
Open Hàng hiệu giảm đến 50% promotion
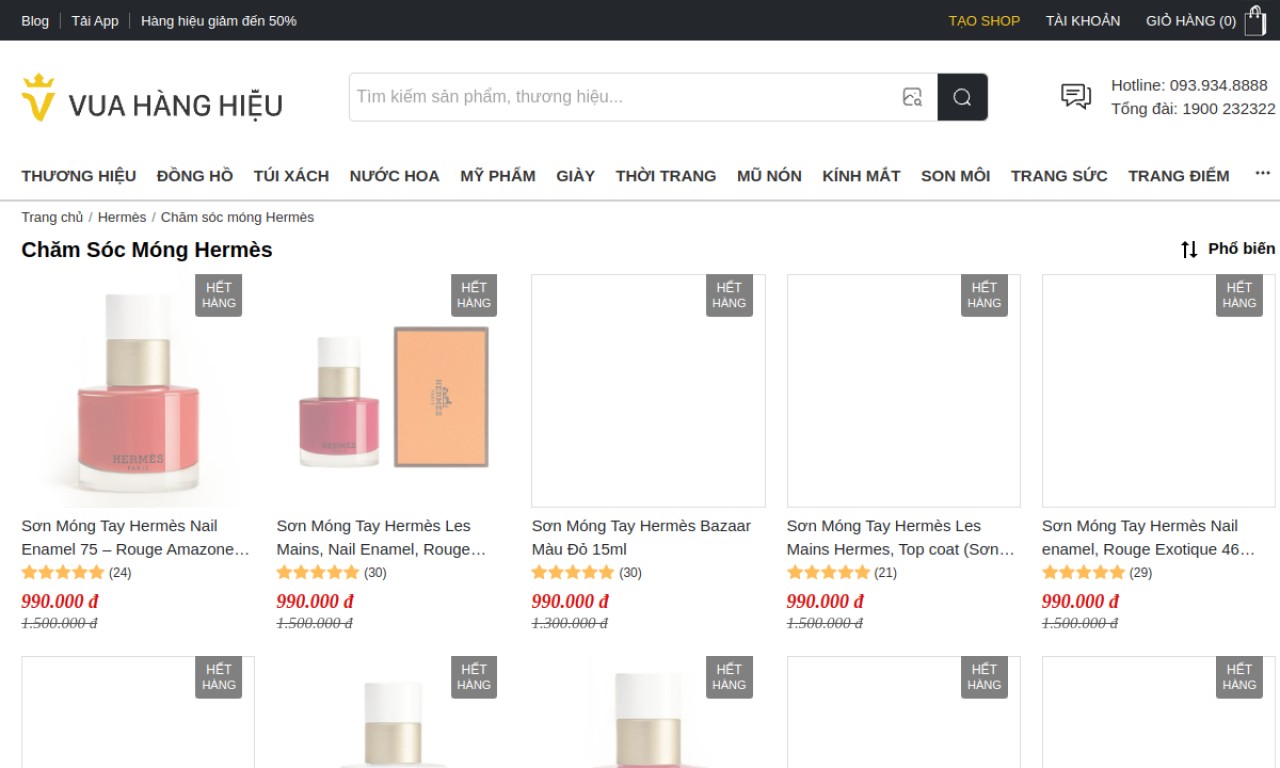[x=219, y=20]
